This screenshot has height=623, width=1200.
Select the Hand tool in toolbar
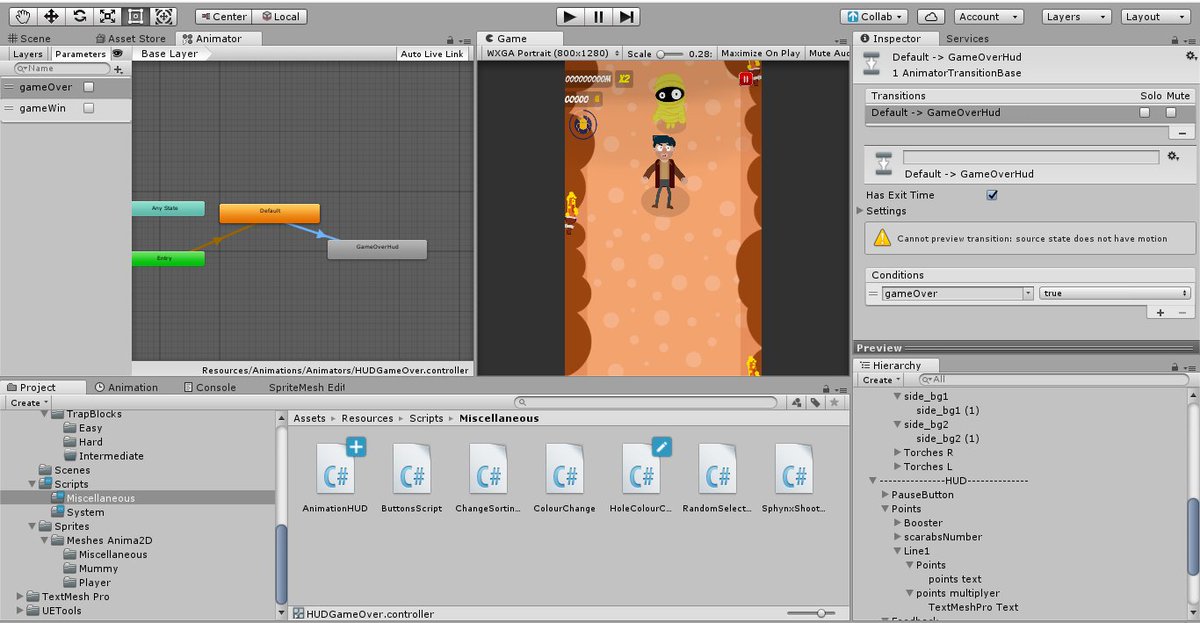(22, 16)
